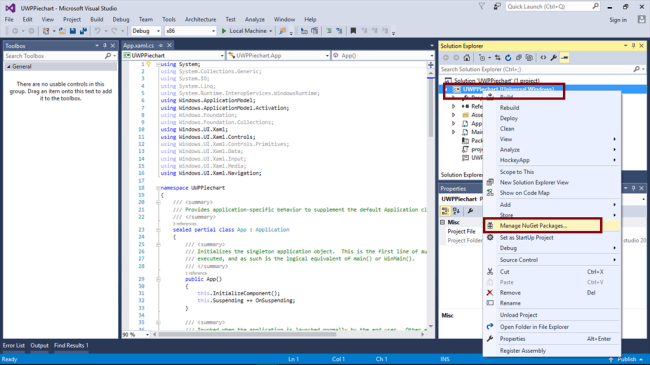Close the App.xaml.cs tab
Viewport: 650px width, 365px height.
169,45
